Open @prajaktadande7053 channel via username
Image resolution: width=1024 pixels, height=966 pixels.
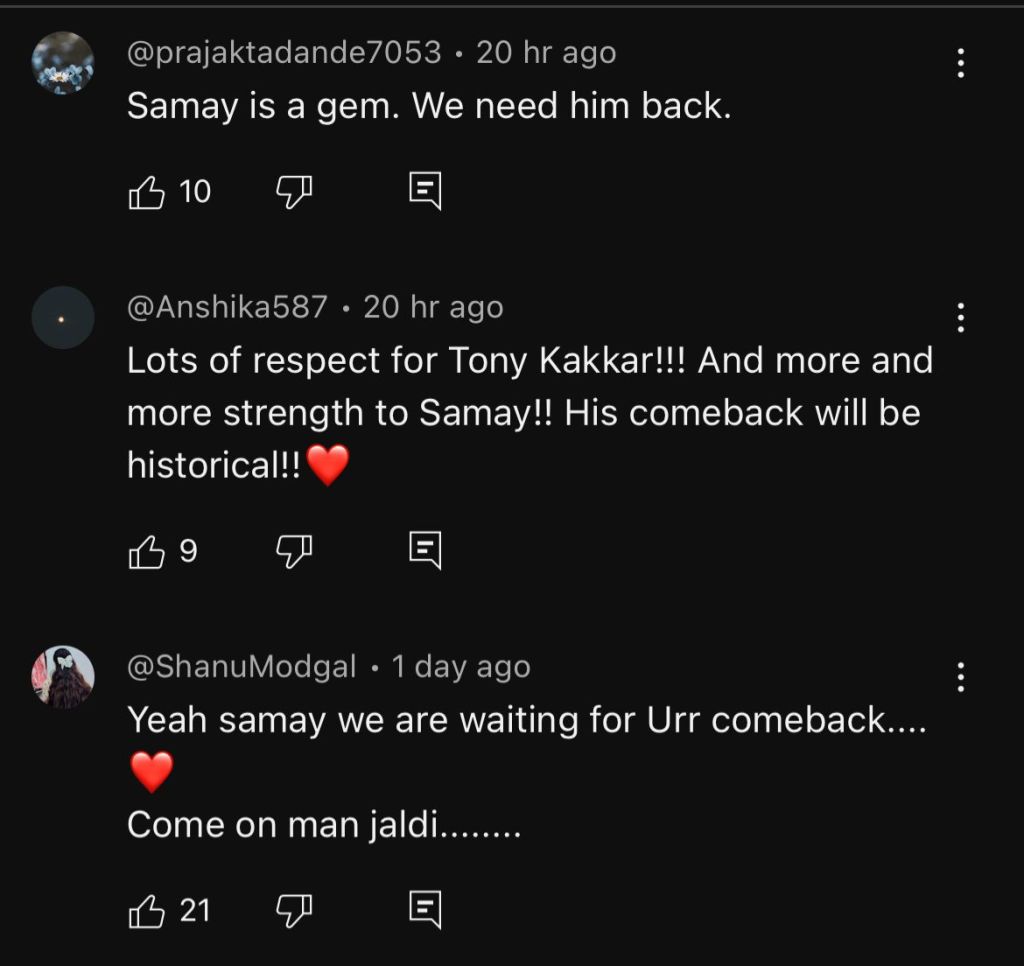pos(284,53)
